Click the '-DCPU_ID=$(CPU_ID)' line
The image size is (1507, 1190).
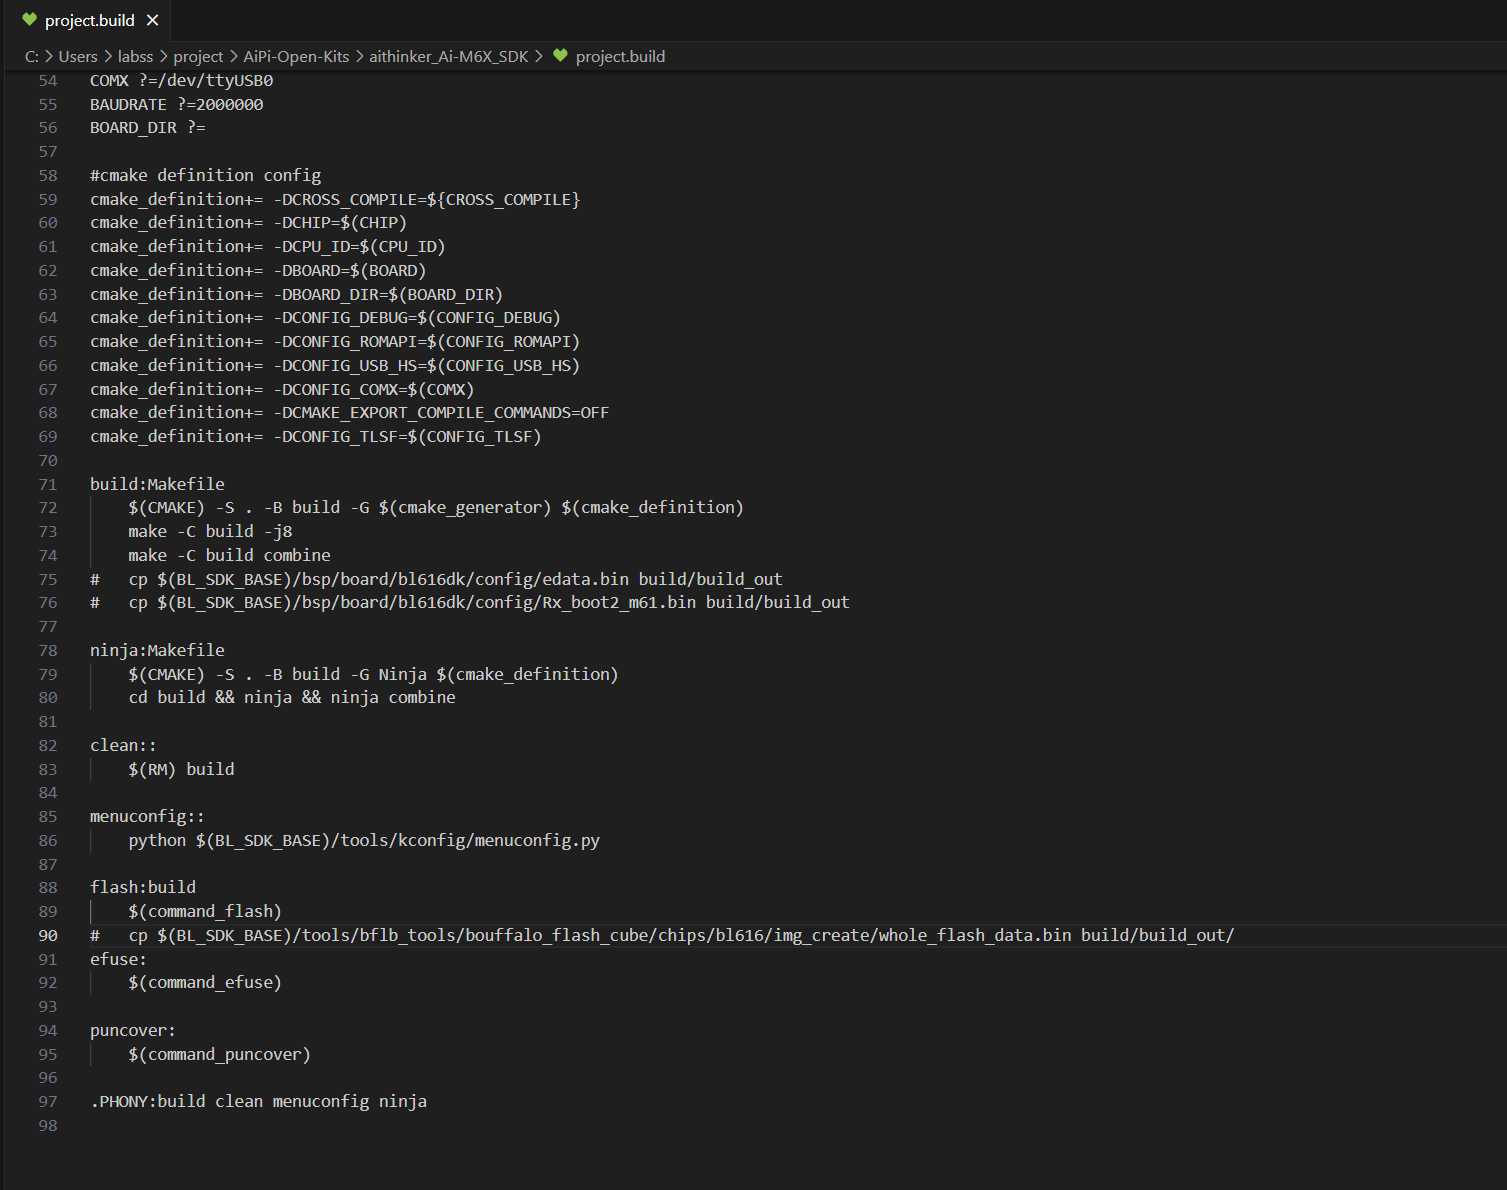pyautogui.click(x=267, y=247)
